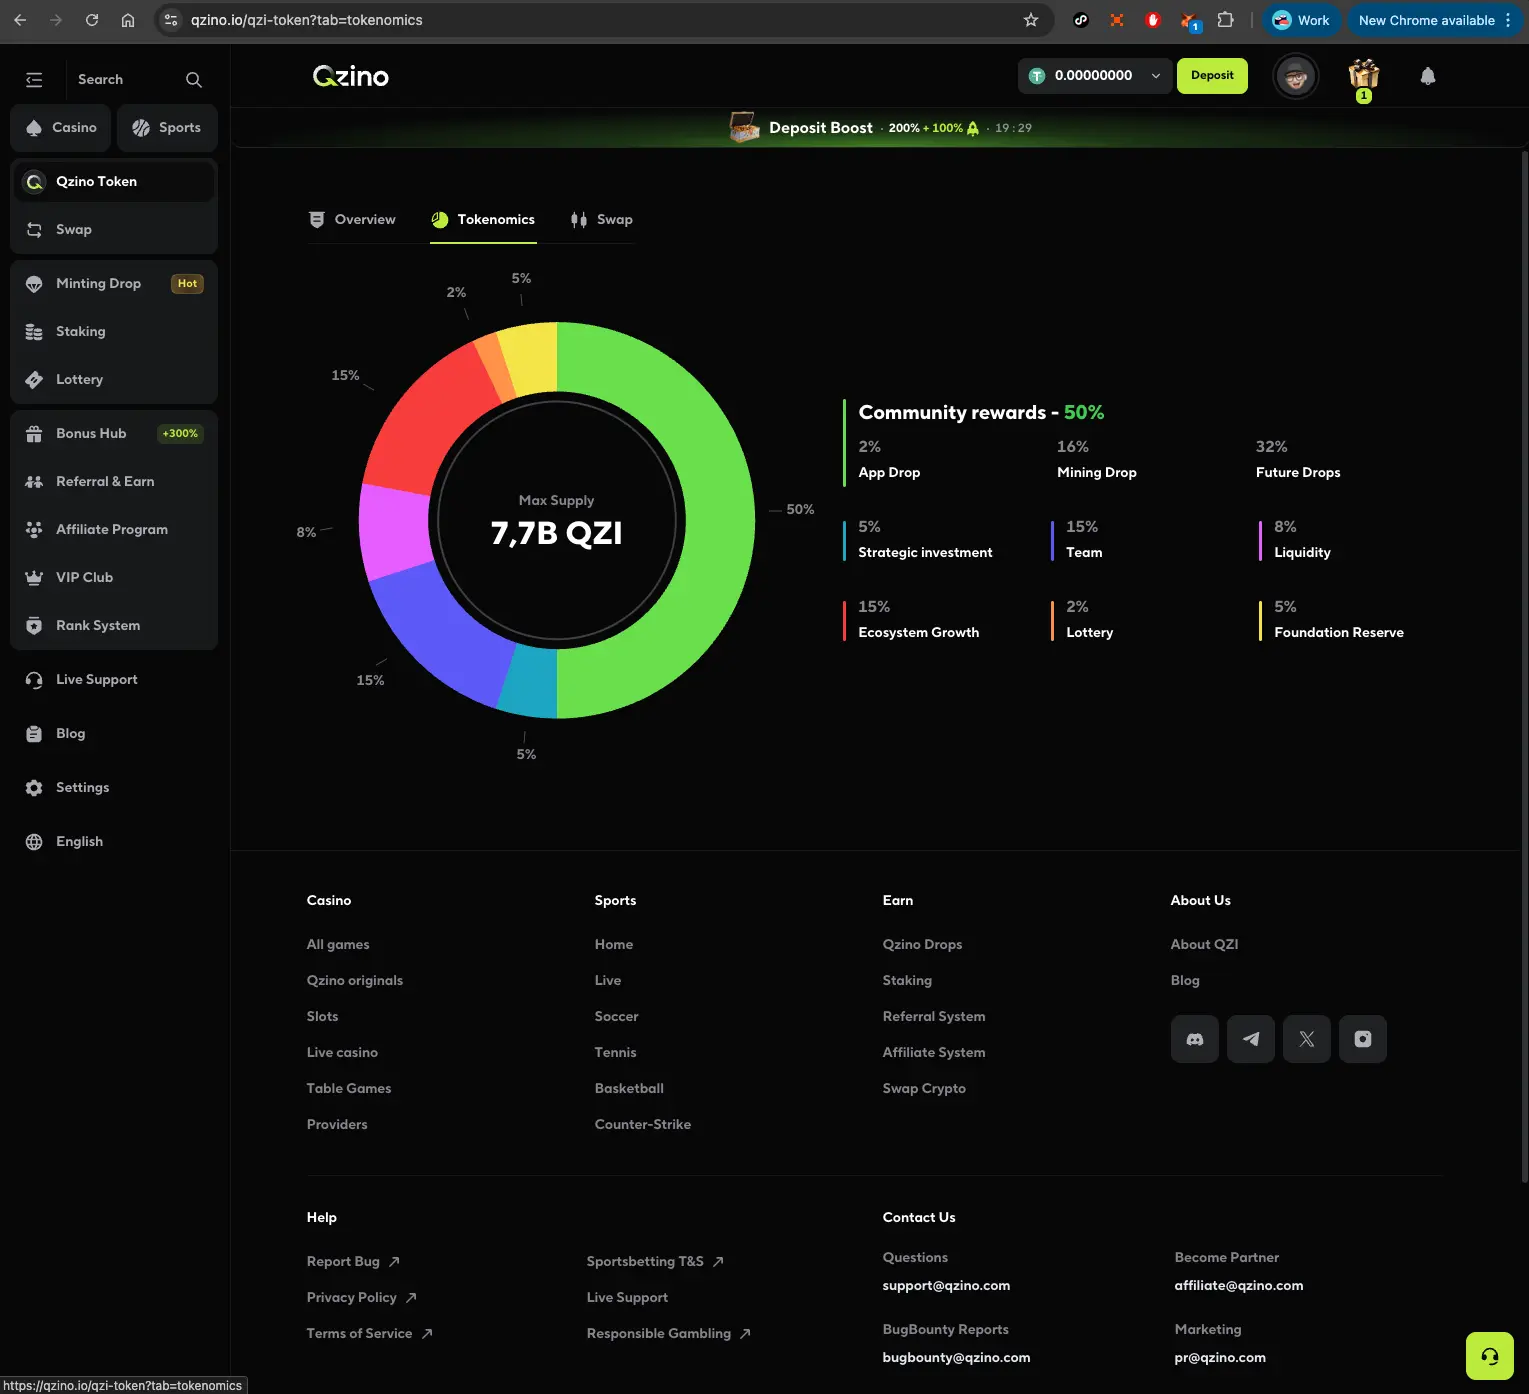Click the green Deposit button
The width and height of the screenshot is (1529, 1394).
1212,76
